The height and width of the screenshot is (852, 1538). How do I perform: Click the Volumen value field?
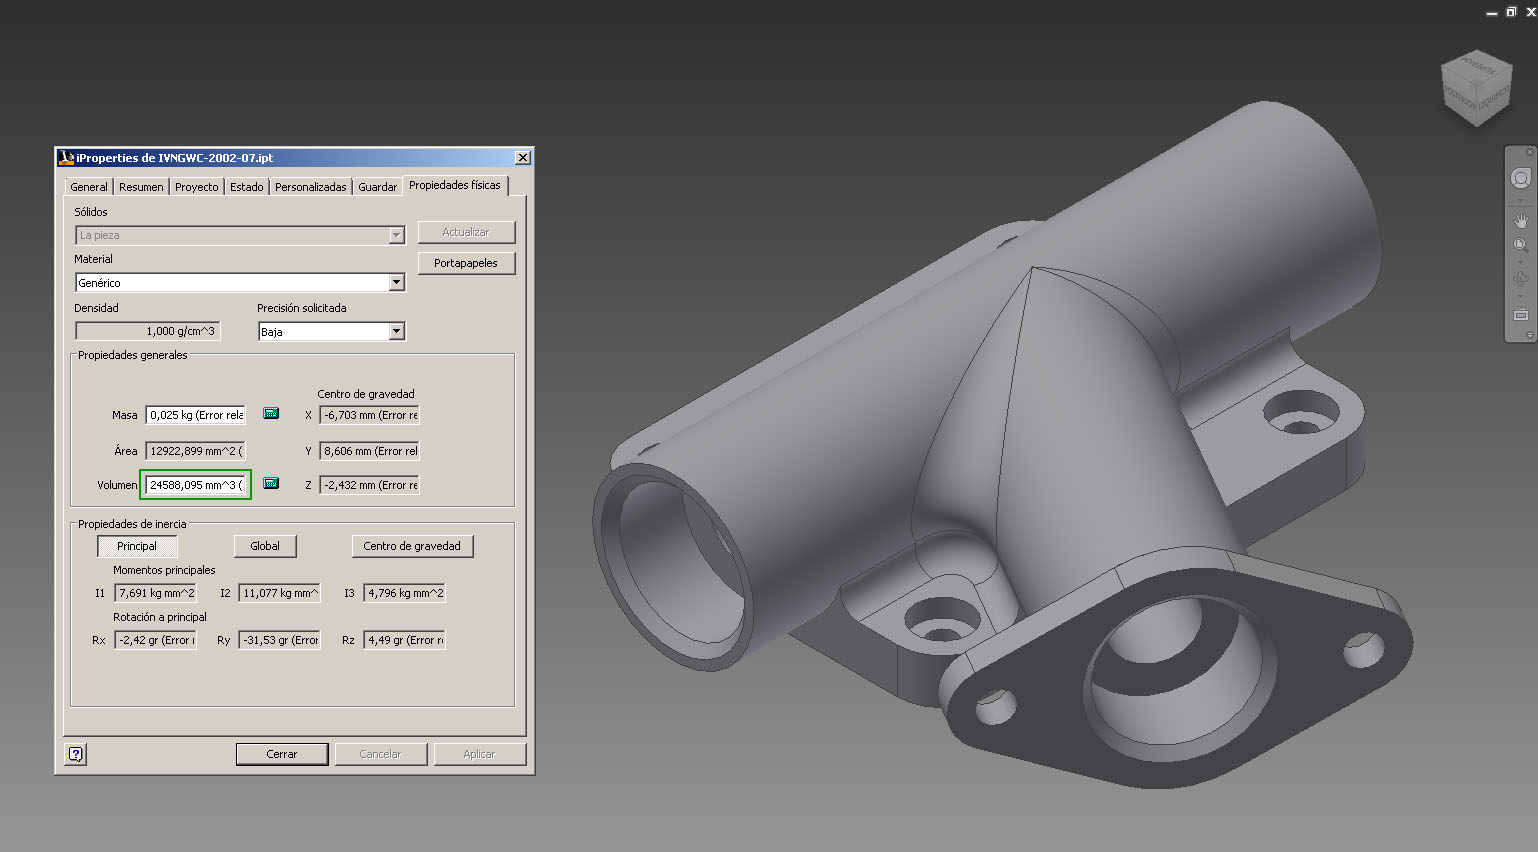pos(196,485)
